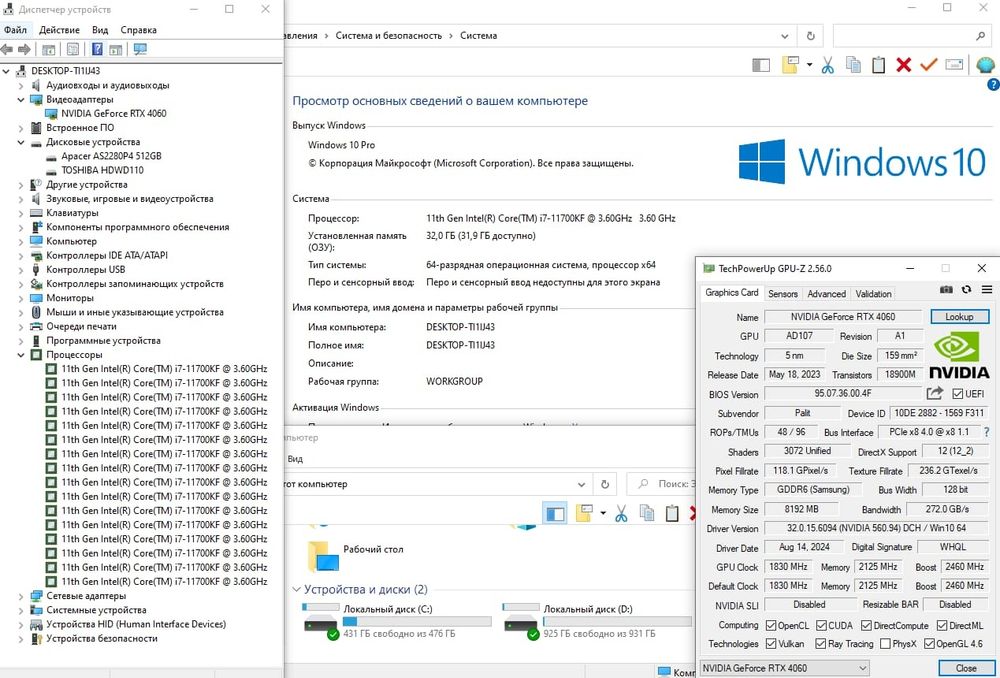Viewport: 1000px width, 678px height.
Task: Click the Paste clipboard icon in System window toolbar
Action: click(879, 64)
